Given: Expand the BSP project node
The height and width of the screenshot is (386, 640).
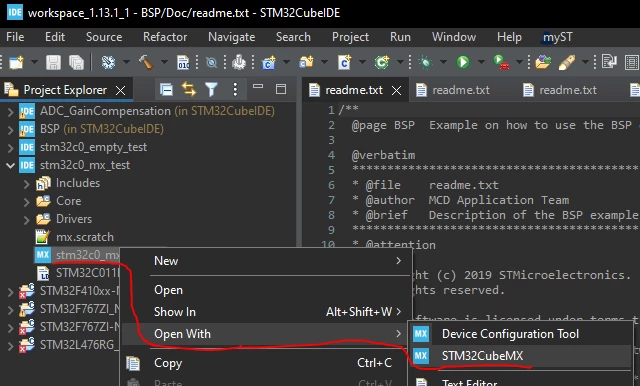Looking at the screenshot, I should (x=11, y=129).
